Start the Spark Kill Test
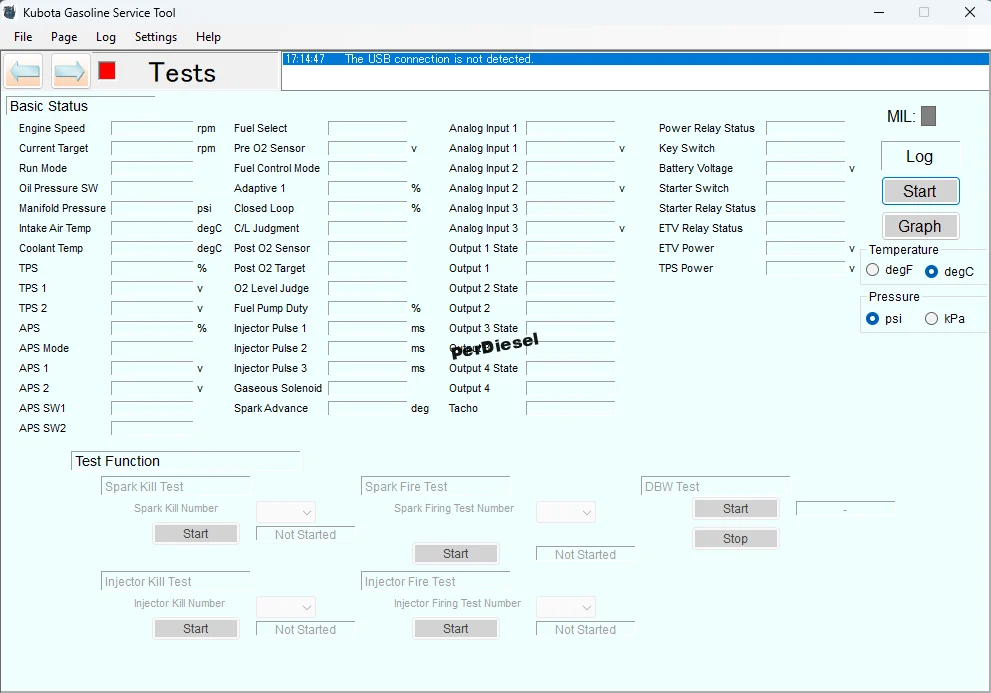 tap(196, 534)
